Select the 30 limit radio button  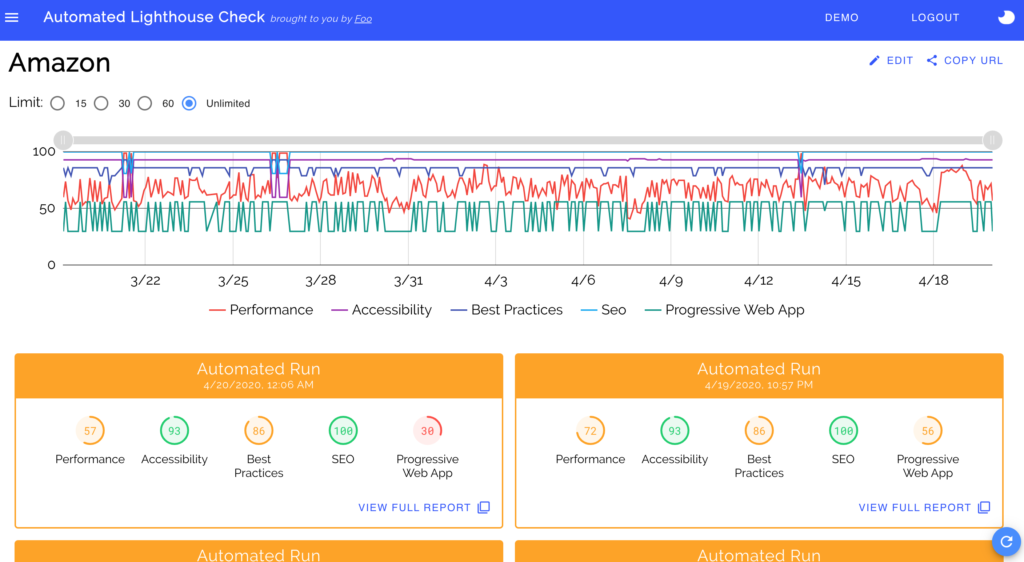tap(101, 103)
